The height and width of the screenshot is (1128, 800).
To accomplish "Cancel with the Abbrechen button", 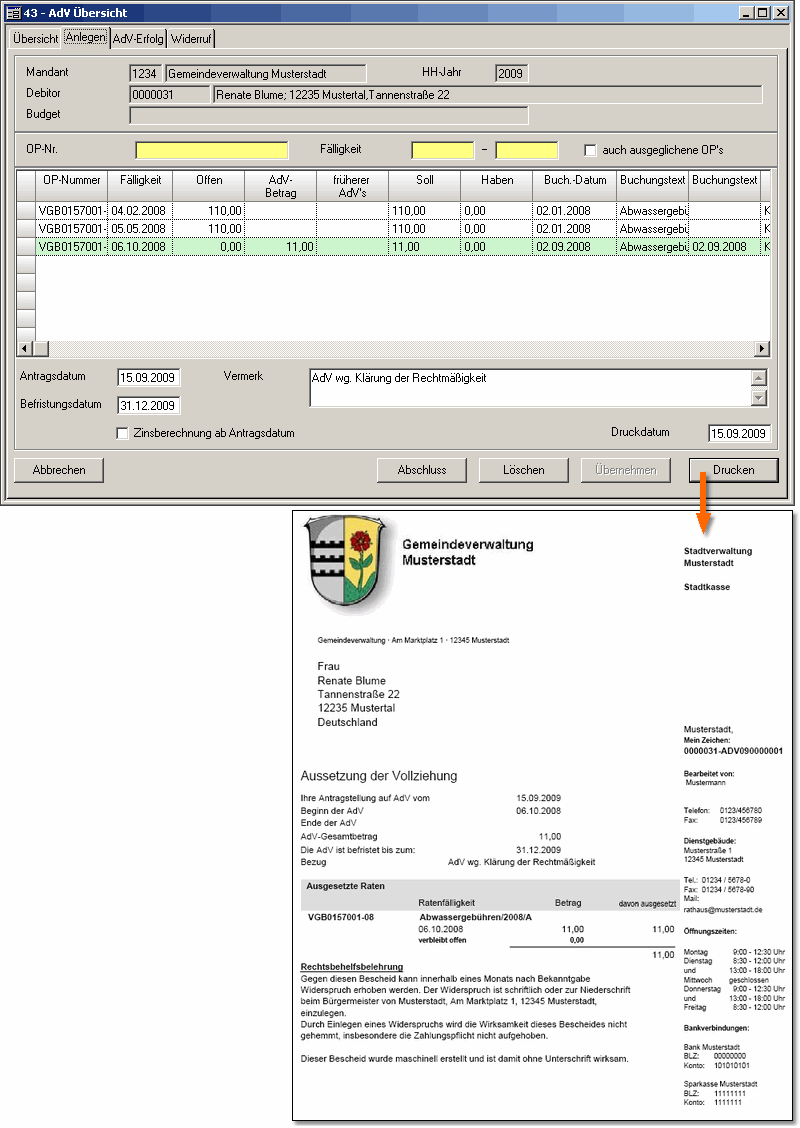I will point(59,470).
